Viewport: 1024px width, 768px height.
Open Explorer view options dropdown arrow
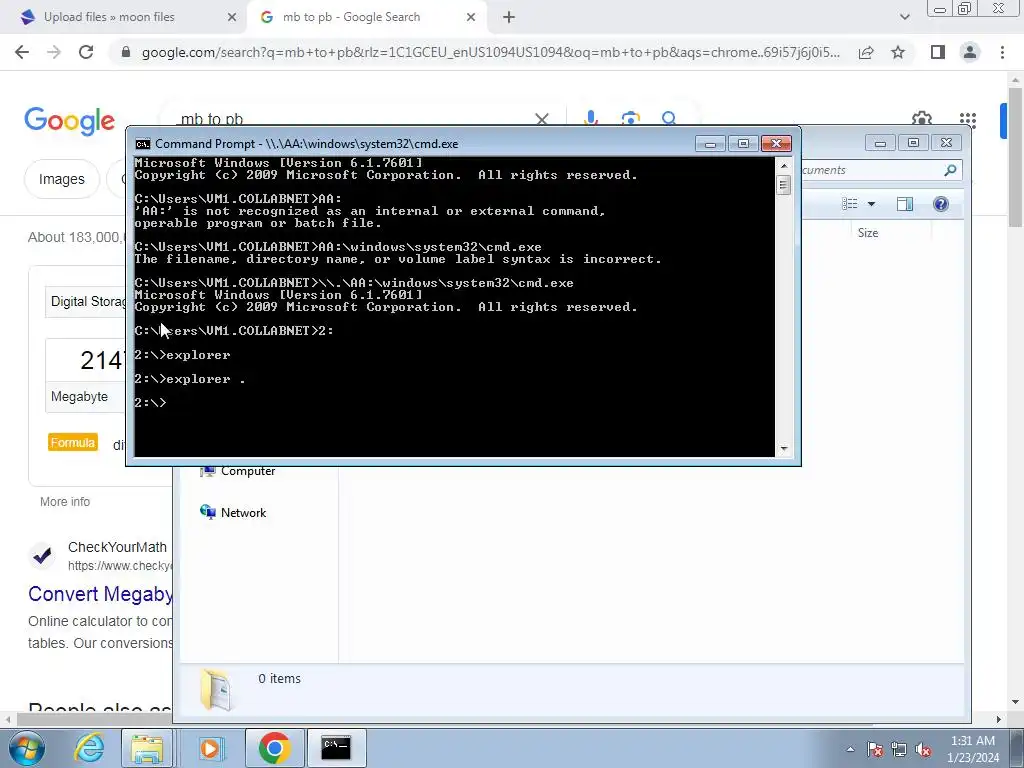(871, 204)
